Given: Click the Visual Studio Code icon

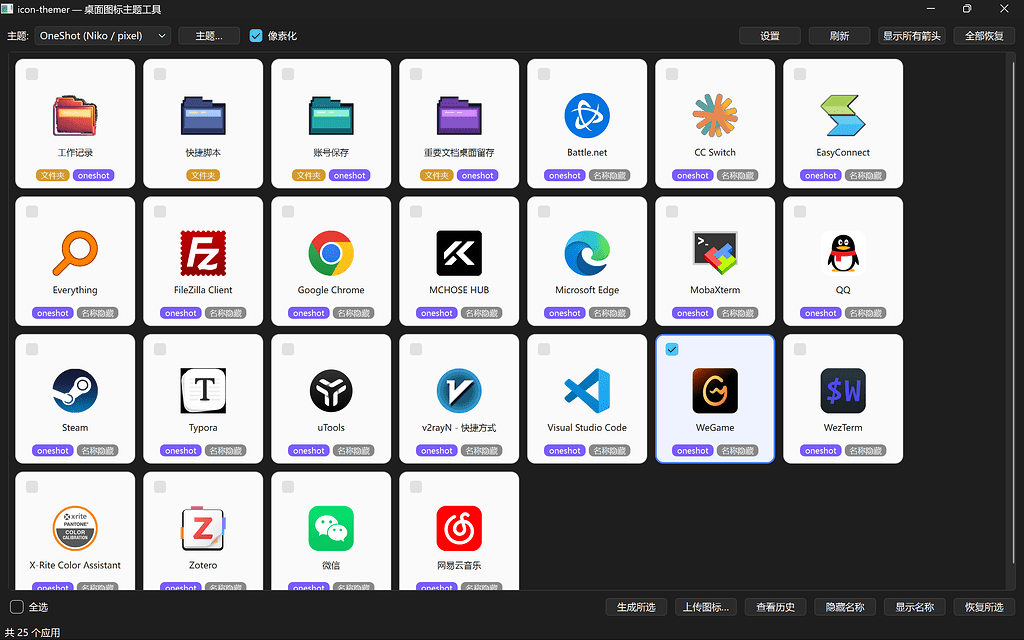Looking at the screenshot, I should point(587,391).
